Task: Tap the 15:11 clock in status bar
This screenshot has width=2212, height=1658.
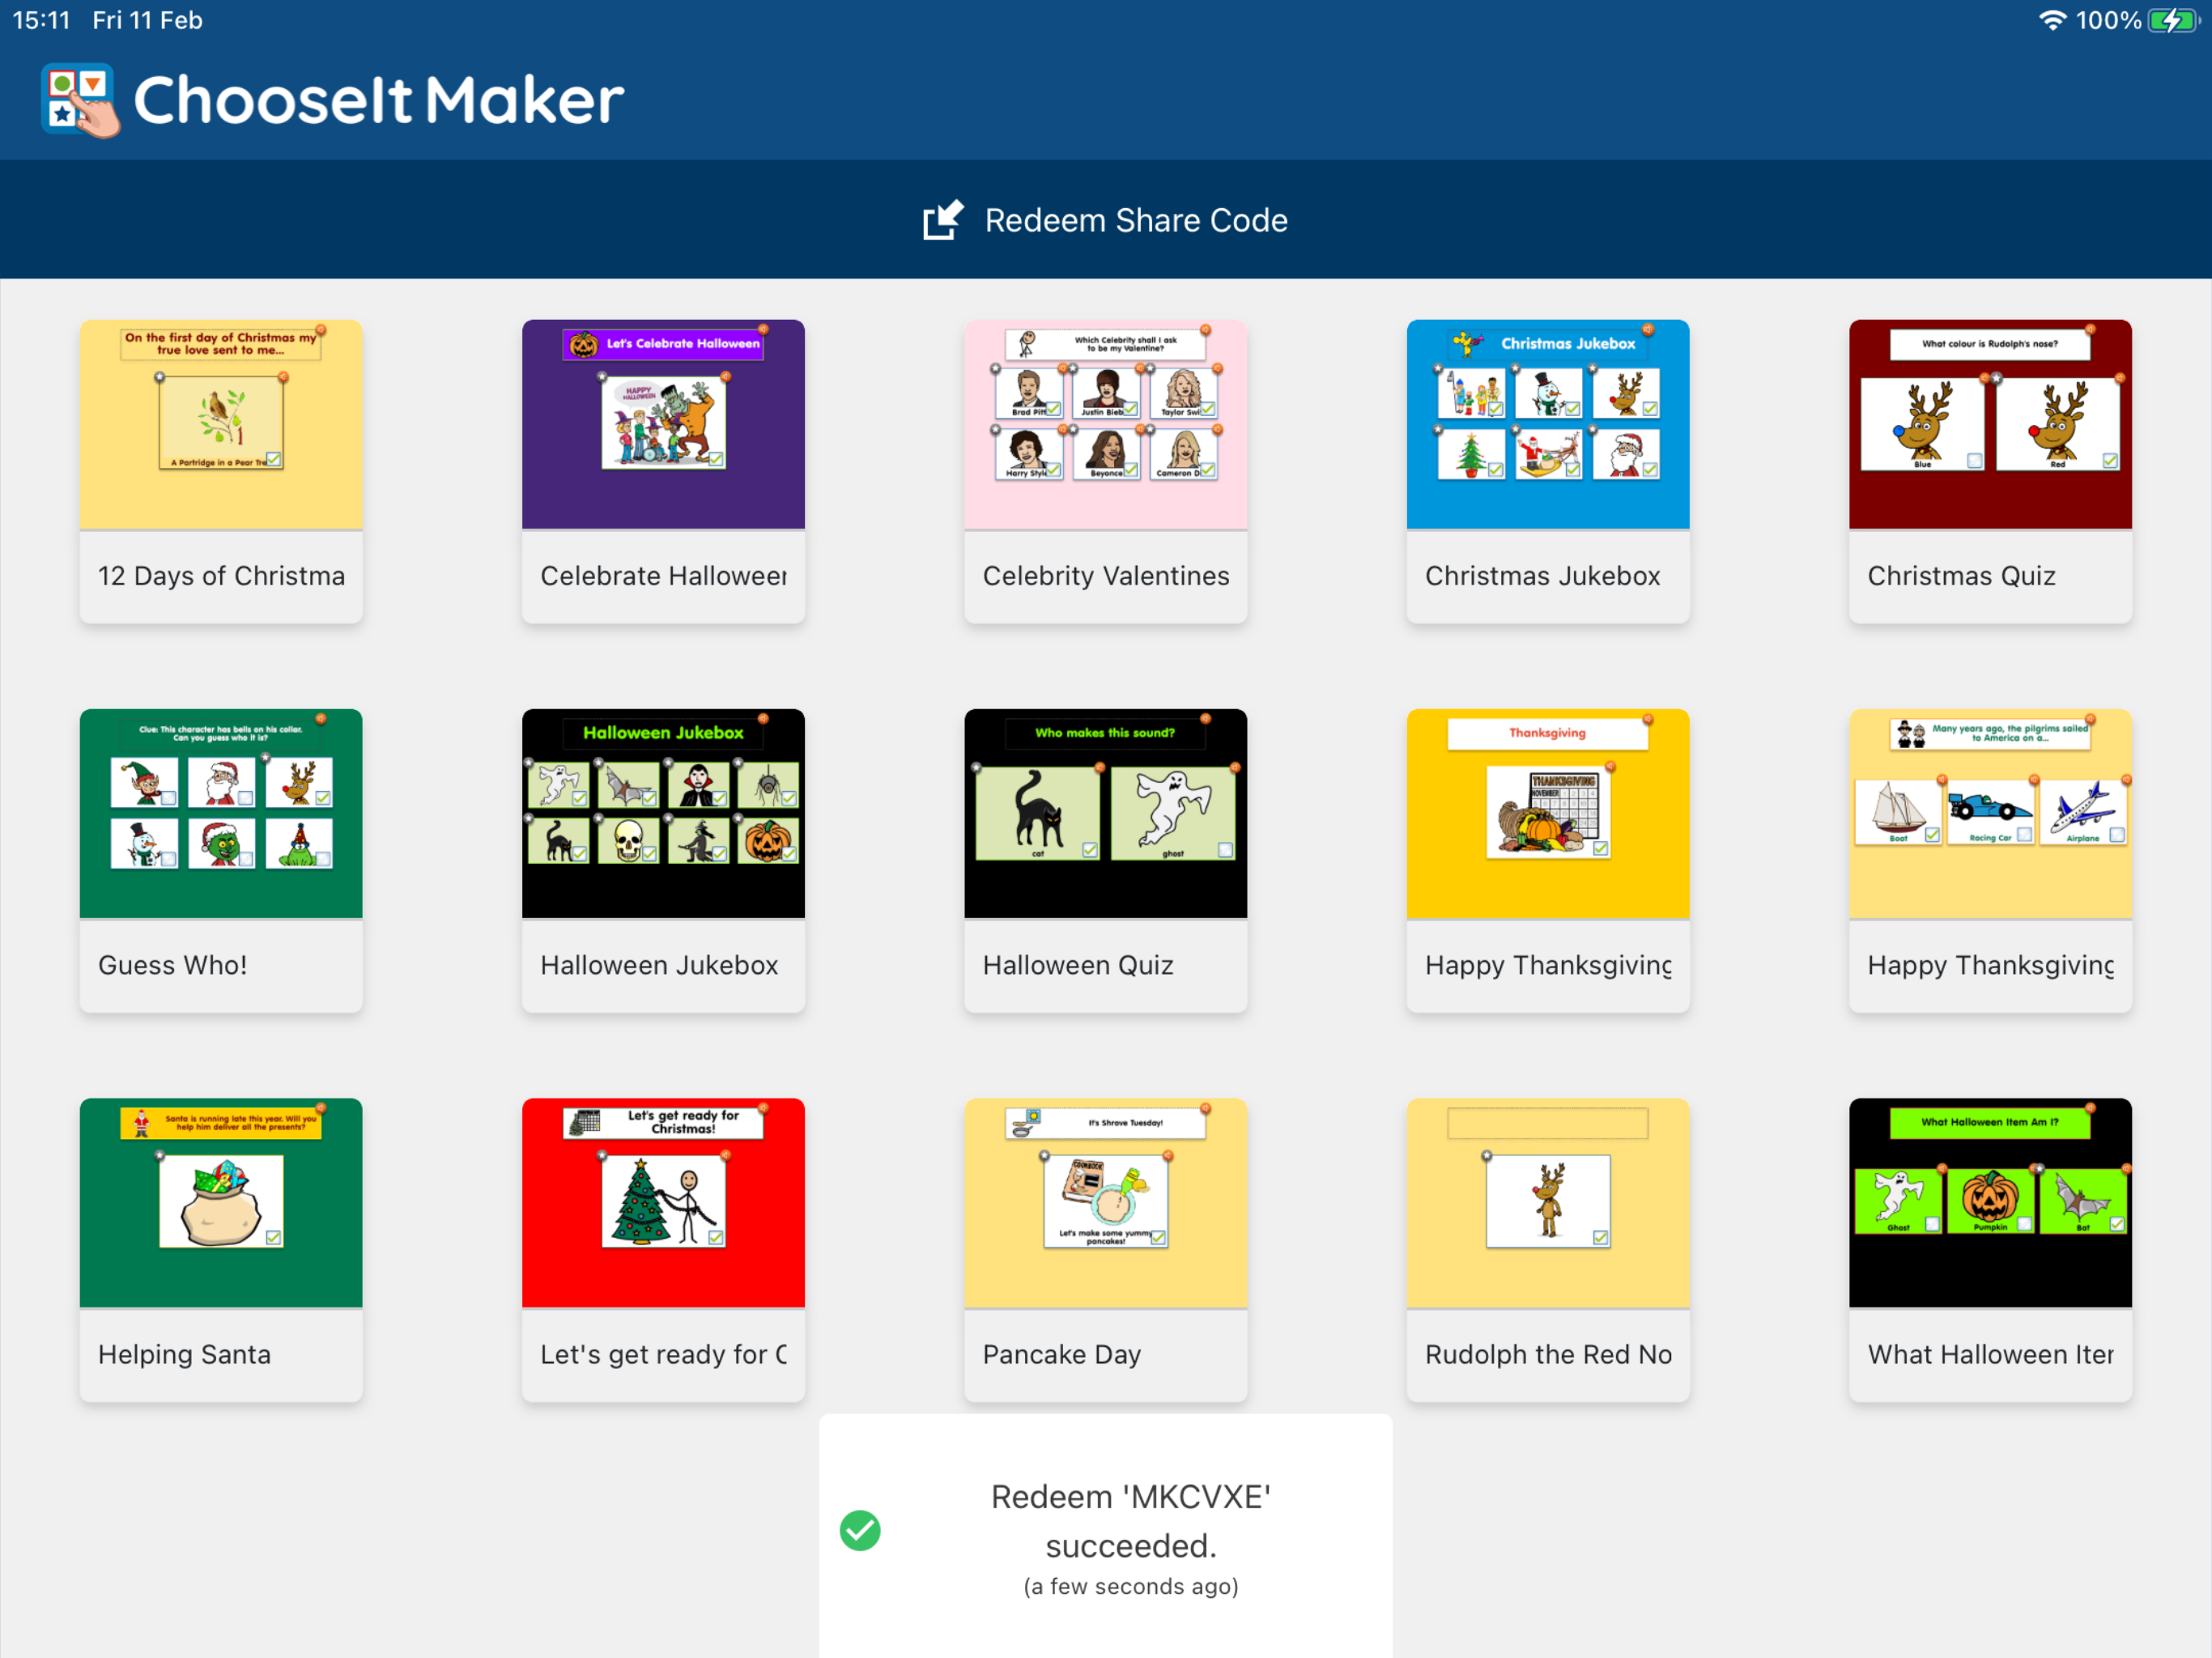Action: (x=41, y=20)
